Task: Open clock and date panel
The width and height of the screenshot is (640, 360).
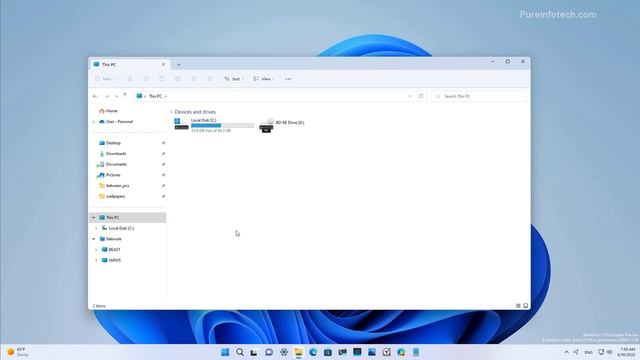Action: [627, 352]
